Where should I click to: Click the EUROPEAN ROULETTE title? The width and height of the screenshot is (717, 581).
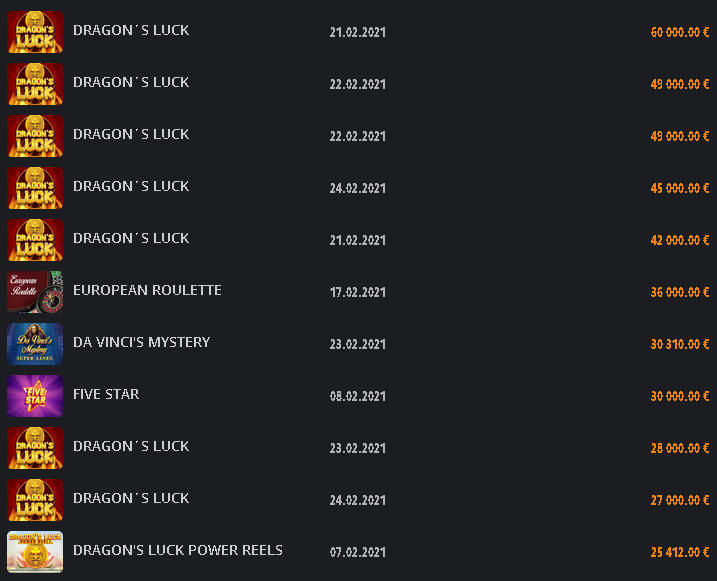pos(147,290)
